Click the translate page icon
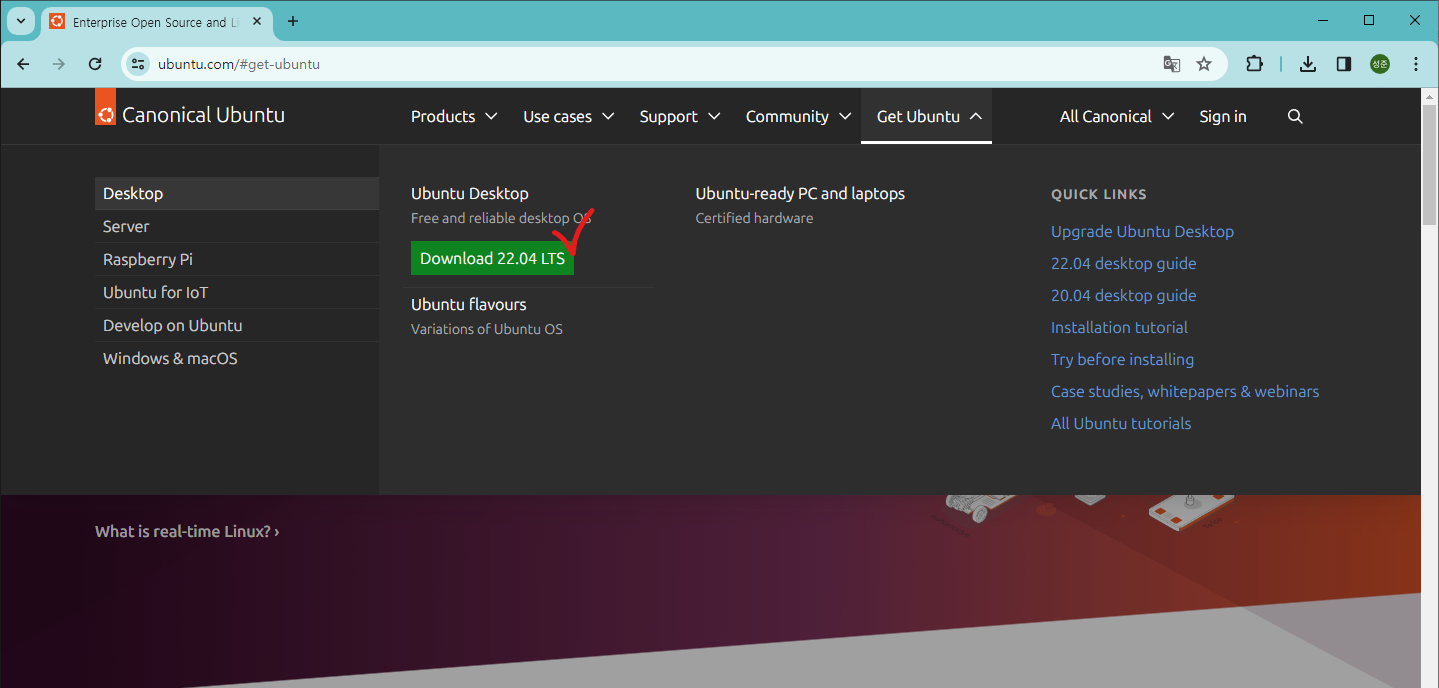 pos(1172,64)
